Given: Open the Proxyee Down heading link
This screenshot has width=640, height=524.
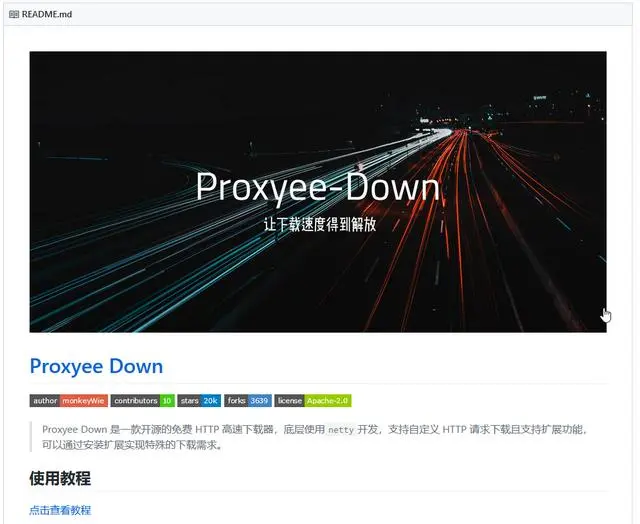Looking at the screenshot, I should click(x=96, y=366).
